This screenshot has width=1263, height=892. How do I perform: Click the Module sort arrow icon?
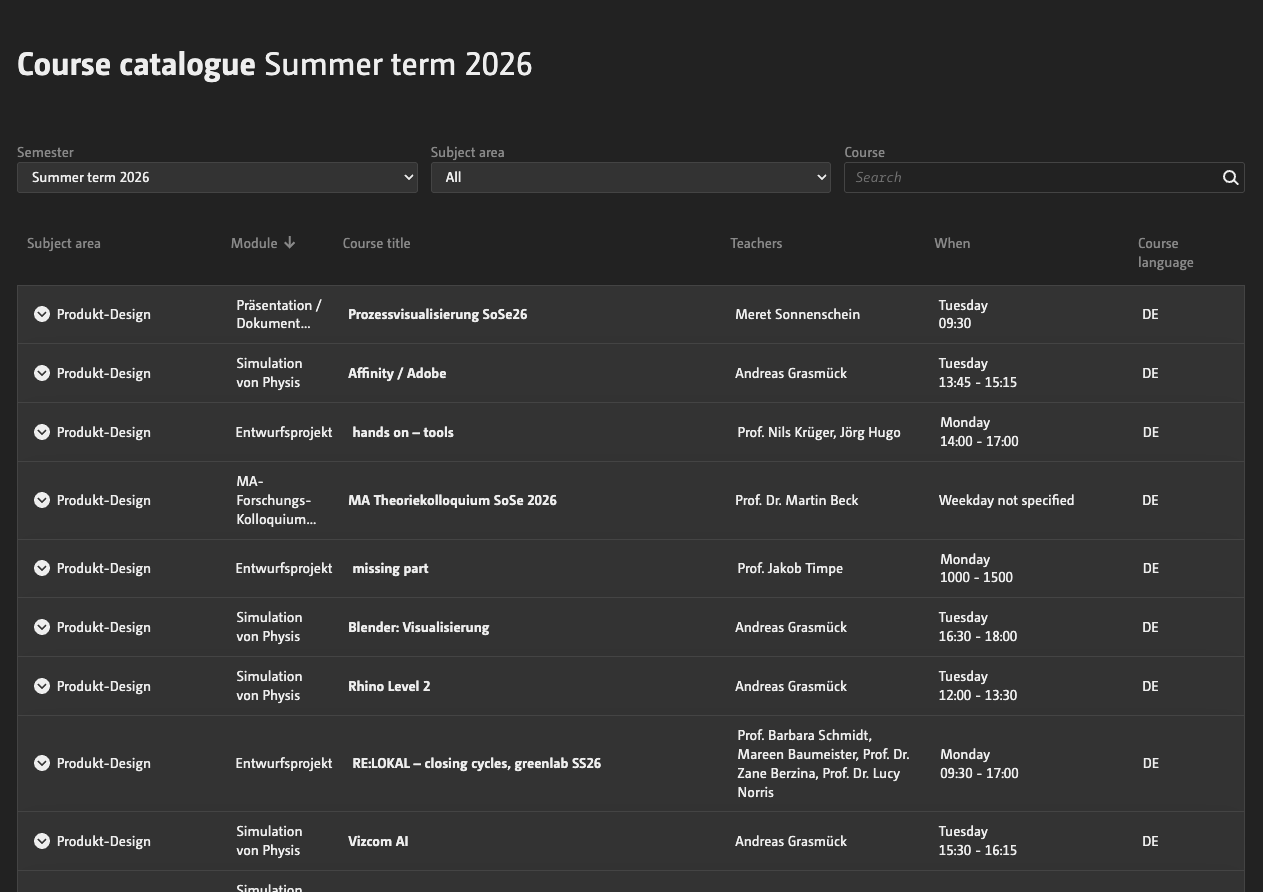click(290, 243)
